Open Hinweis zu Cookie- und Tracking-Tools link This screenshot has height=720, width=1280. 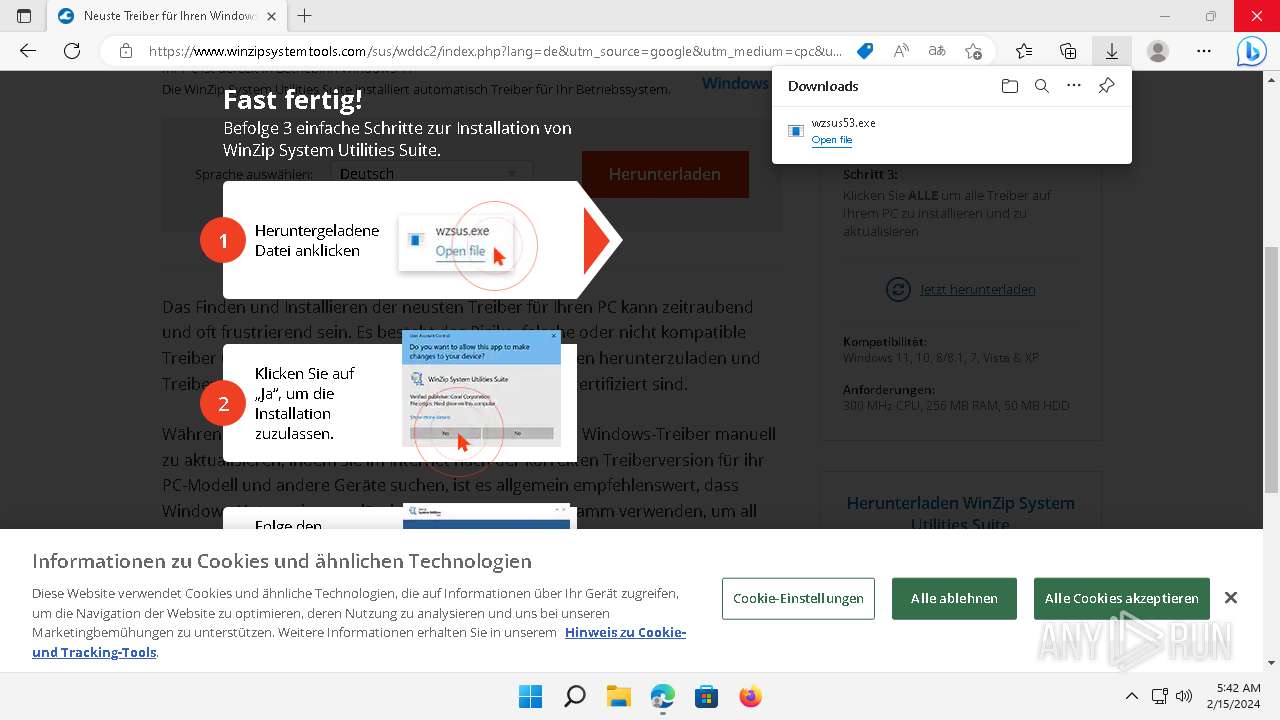pyautogui.click(x=359, y=642)
